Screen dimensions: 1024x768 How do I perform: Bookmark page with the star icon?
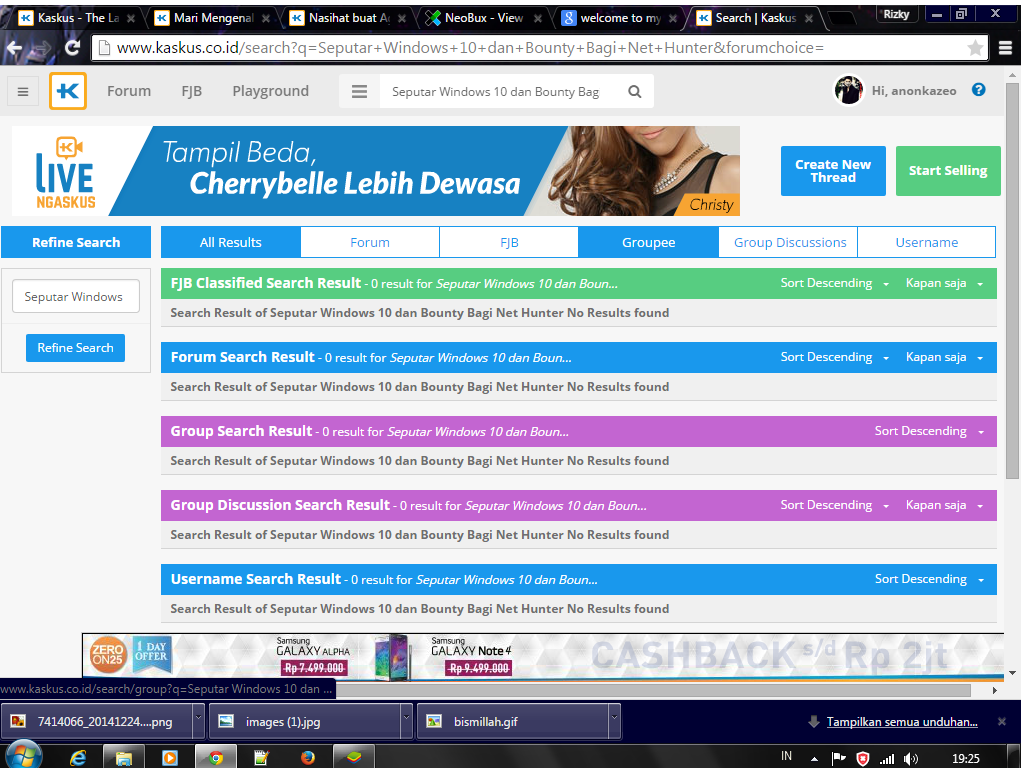(975, 48)
